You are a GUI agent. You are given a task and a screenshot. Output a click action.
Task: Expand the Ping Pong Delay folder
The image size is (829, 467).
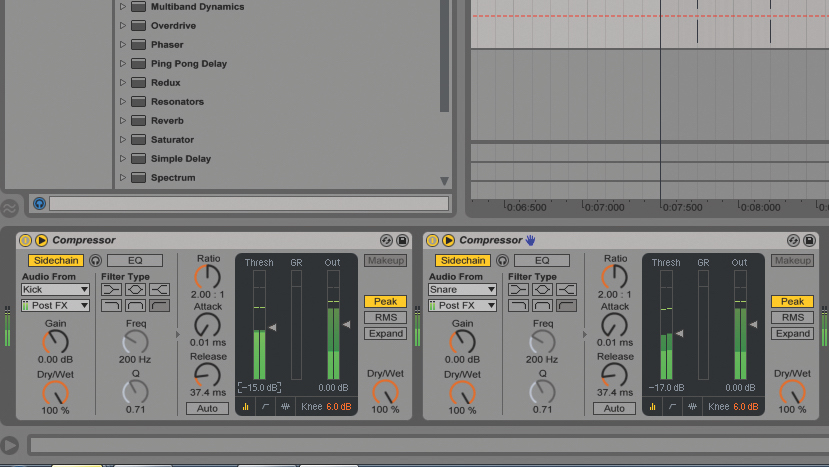[x=123, y=63]
